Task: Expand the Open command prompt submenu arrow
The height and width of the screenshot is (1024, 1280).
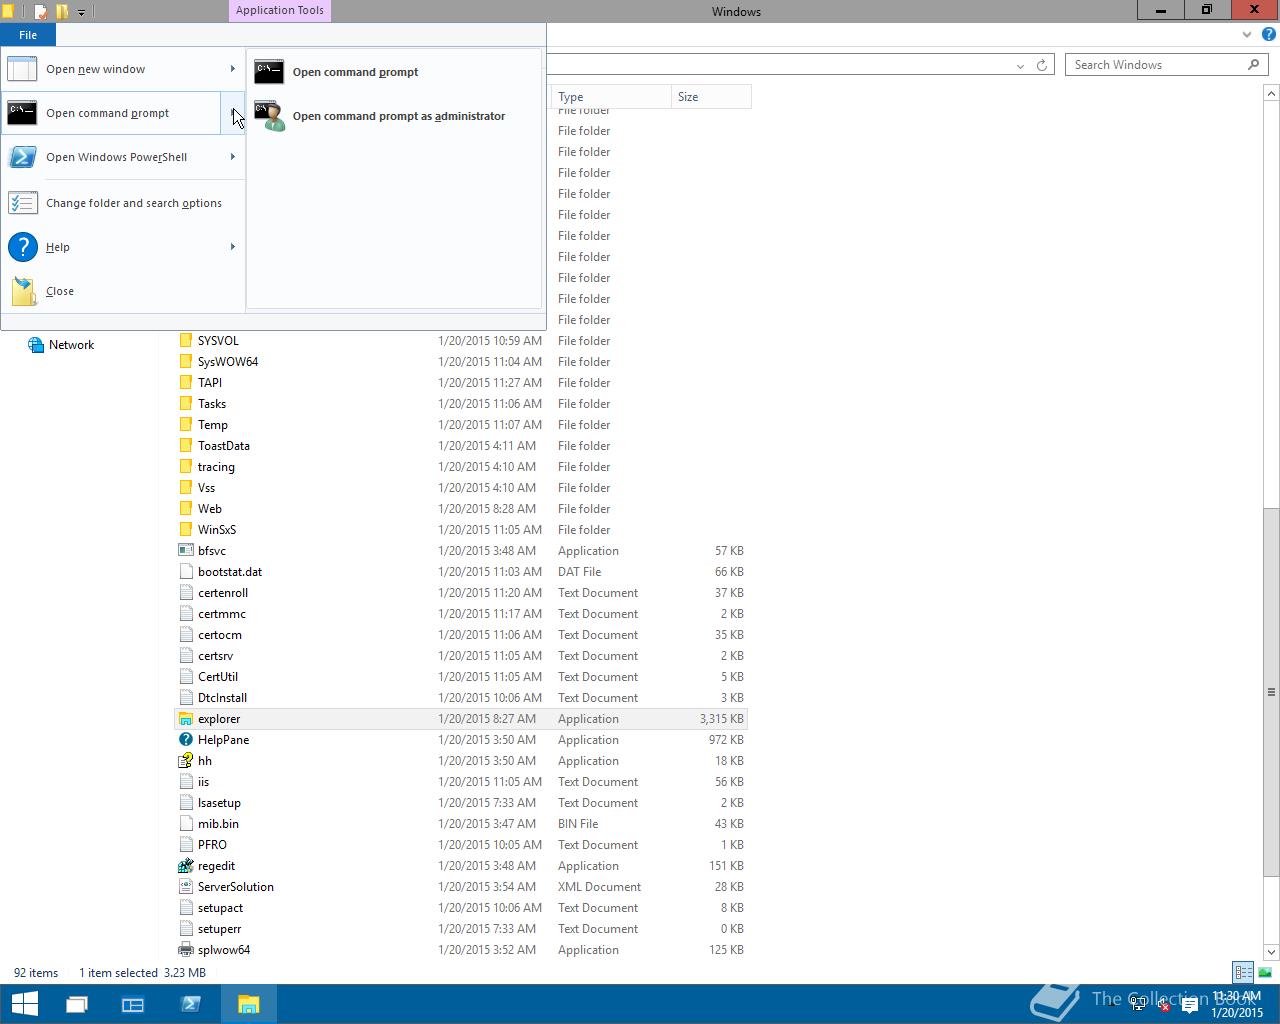Action: pos(233,113)
